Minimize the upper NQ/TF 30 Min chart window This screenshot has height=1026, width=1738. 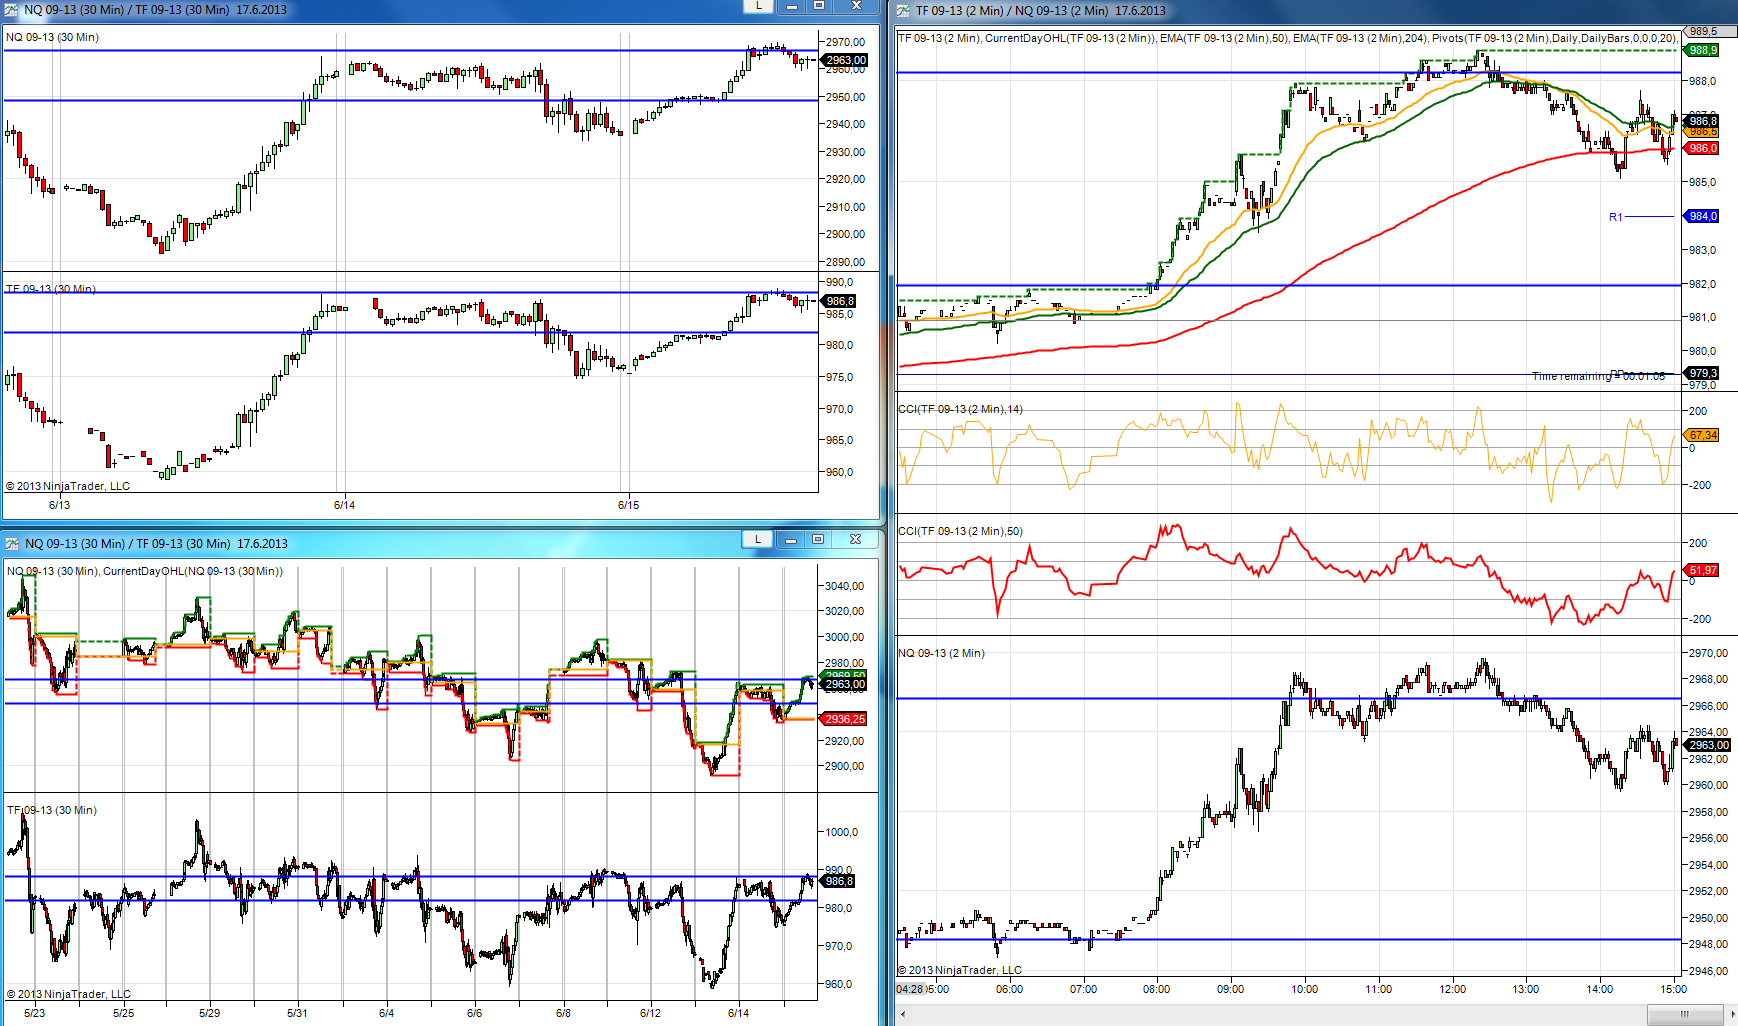click(791, 6)
